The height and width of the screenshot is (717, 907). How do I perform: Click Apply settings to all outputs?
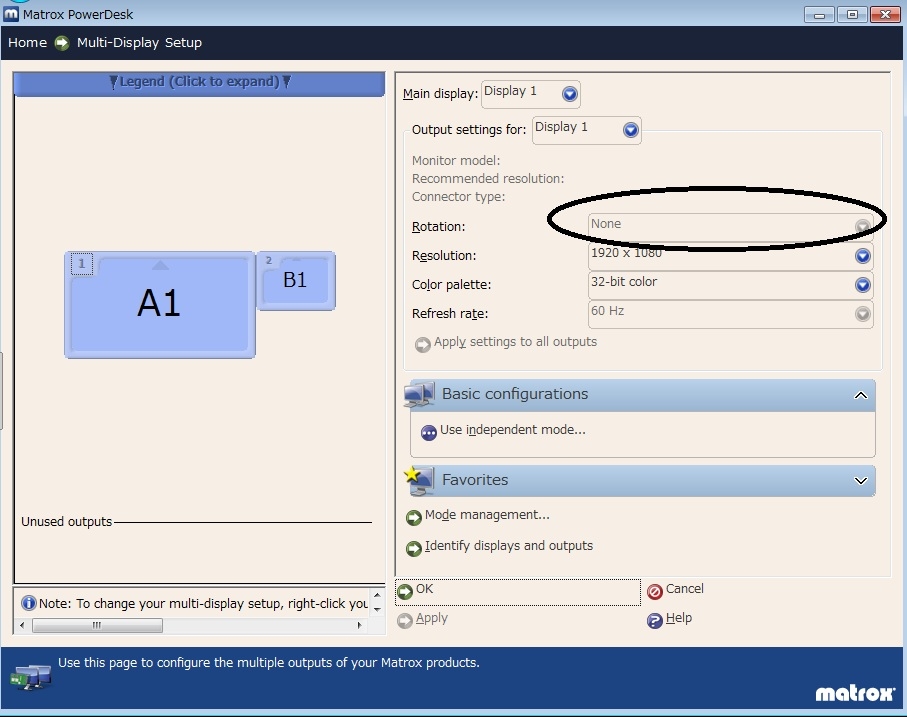click(515, 342)
